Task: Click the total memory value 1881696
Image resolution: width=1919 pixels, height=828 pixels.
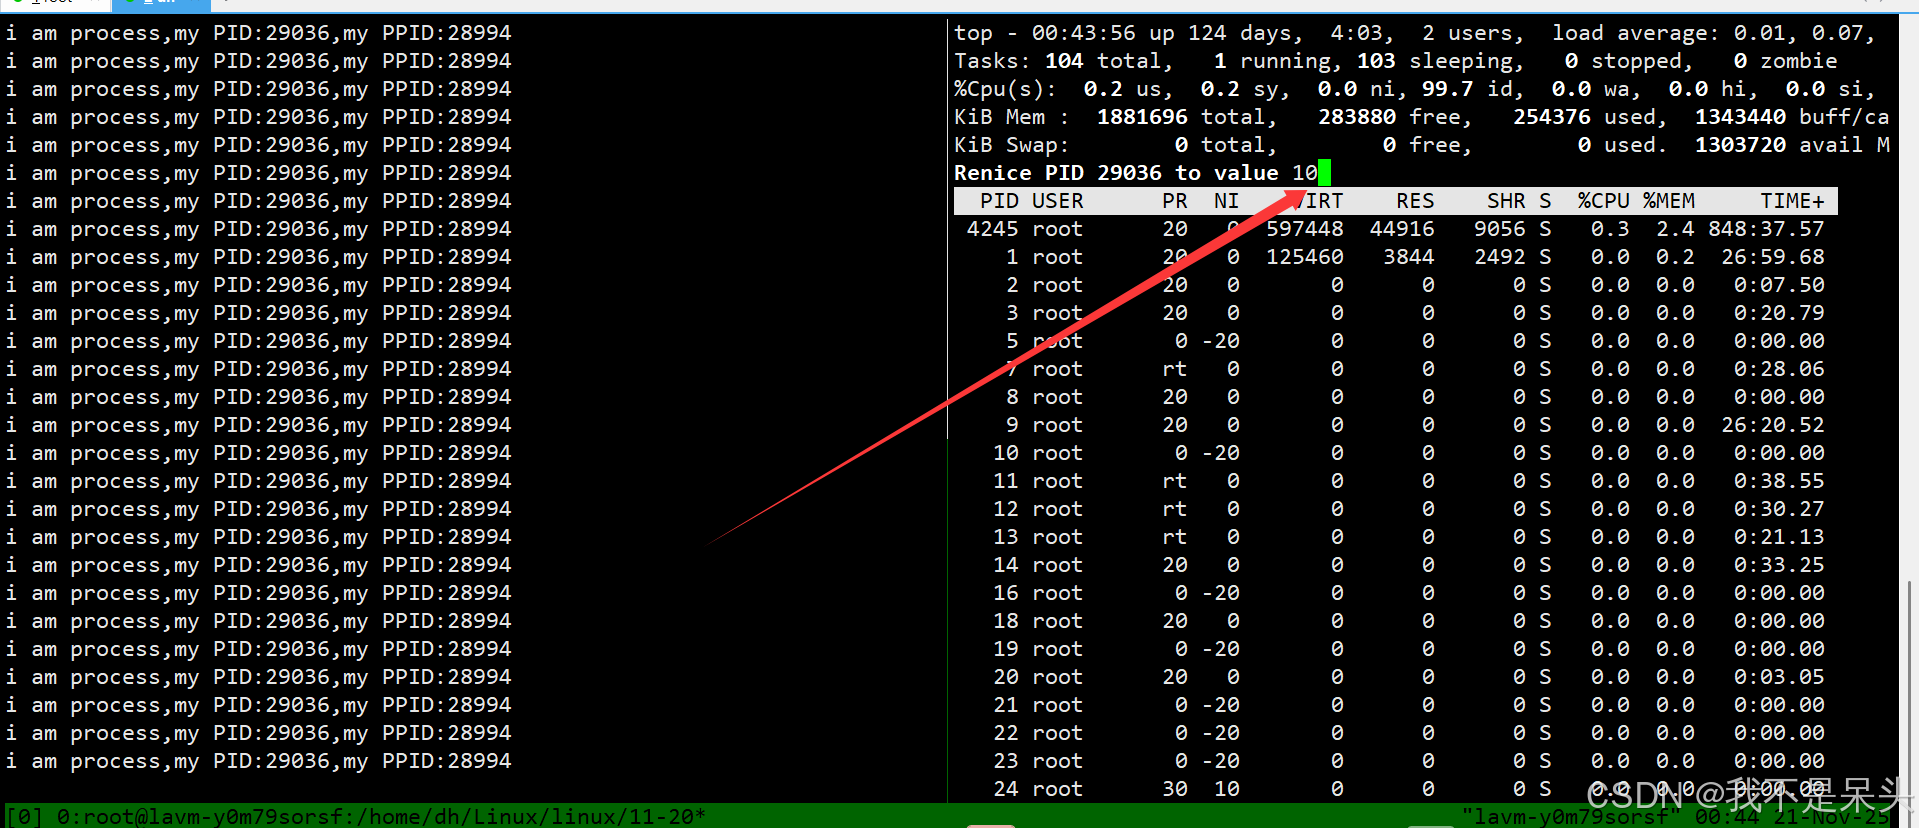Action: click(1143, 117)
